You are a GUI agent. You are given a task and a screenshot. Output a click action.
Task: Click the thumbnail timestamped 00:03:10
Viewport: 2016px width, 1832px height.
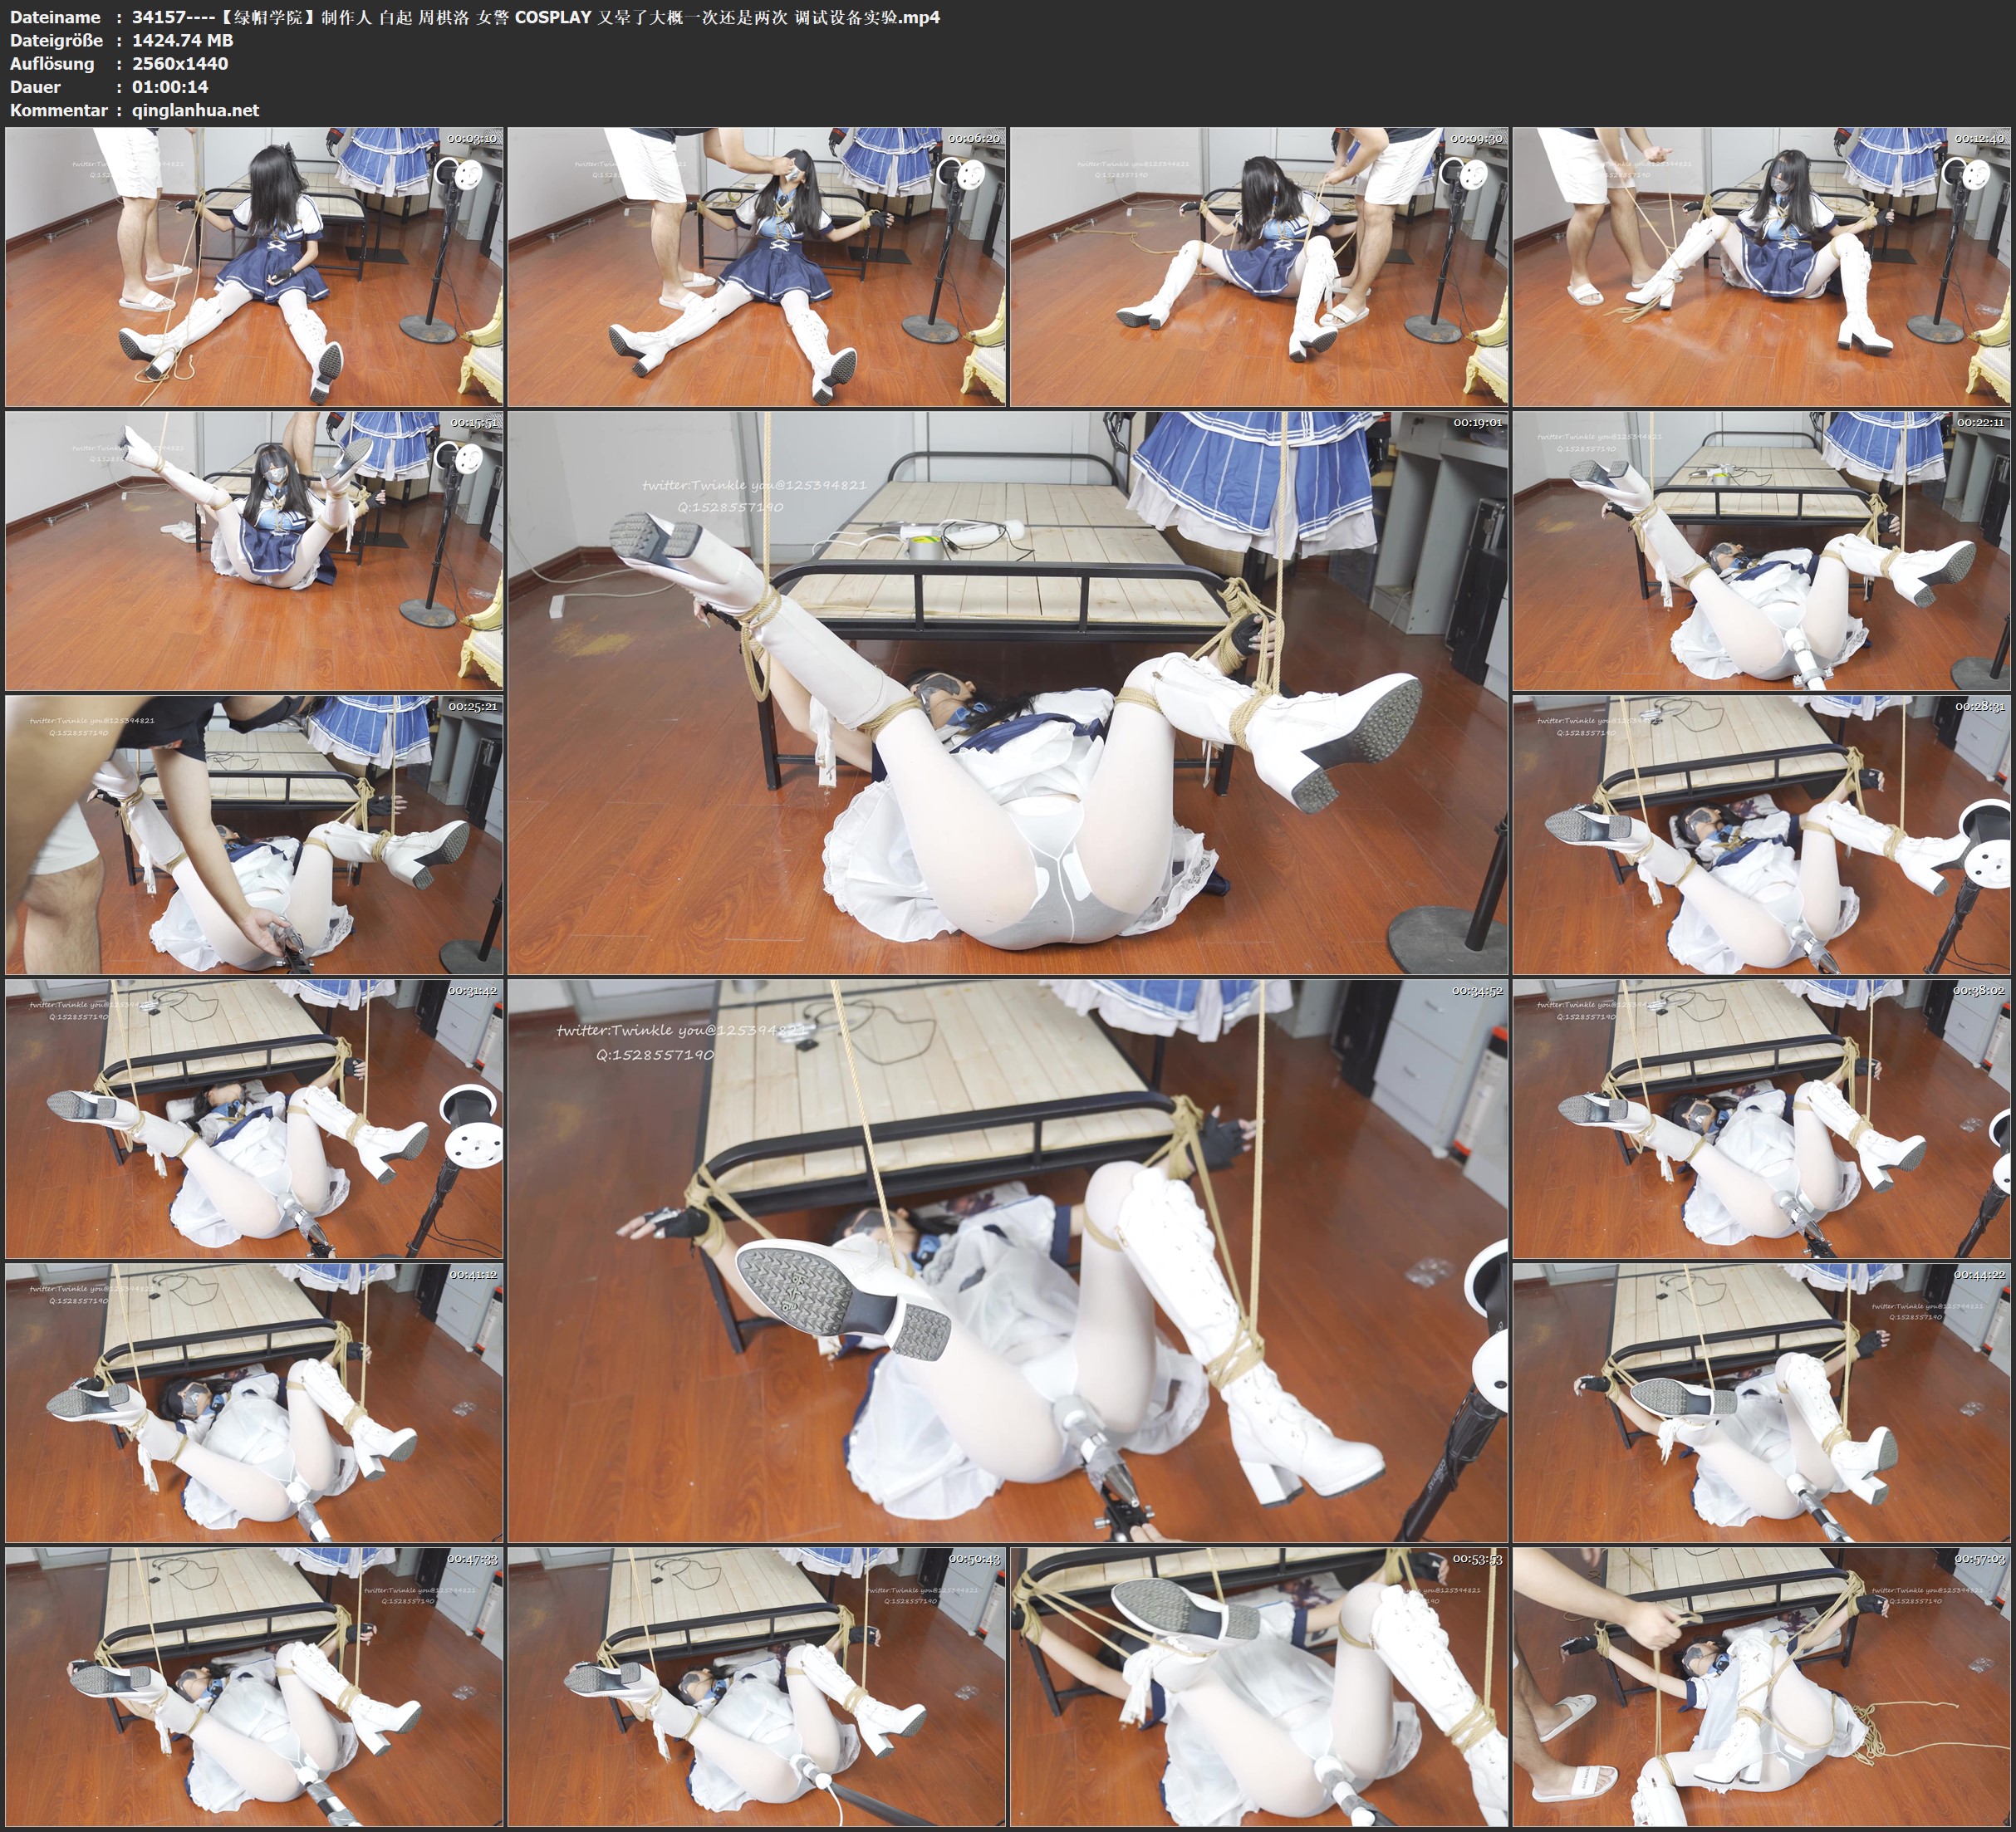[254, 267]
